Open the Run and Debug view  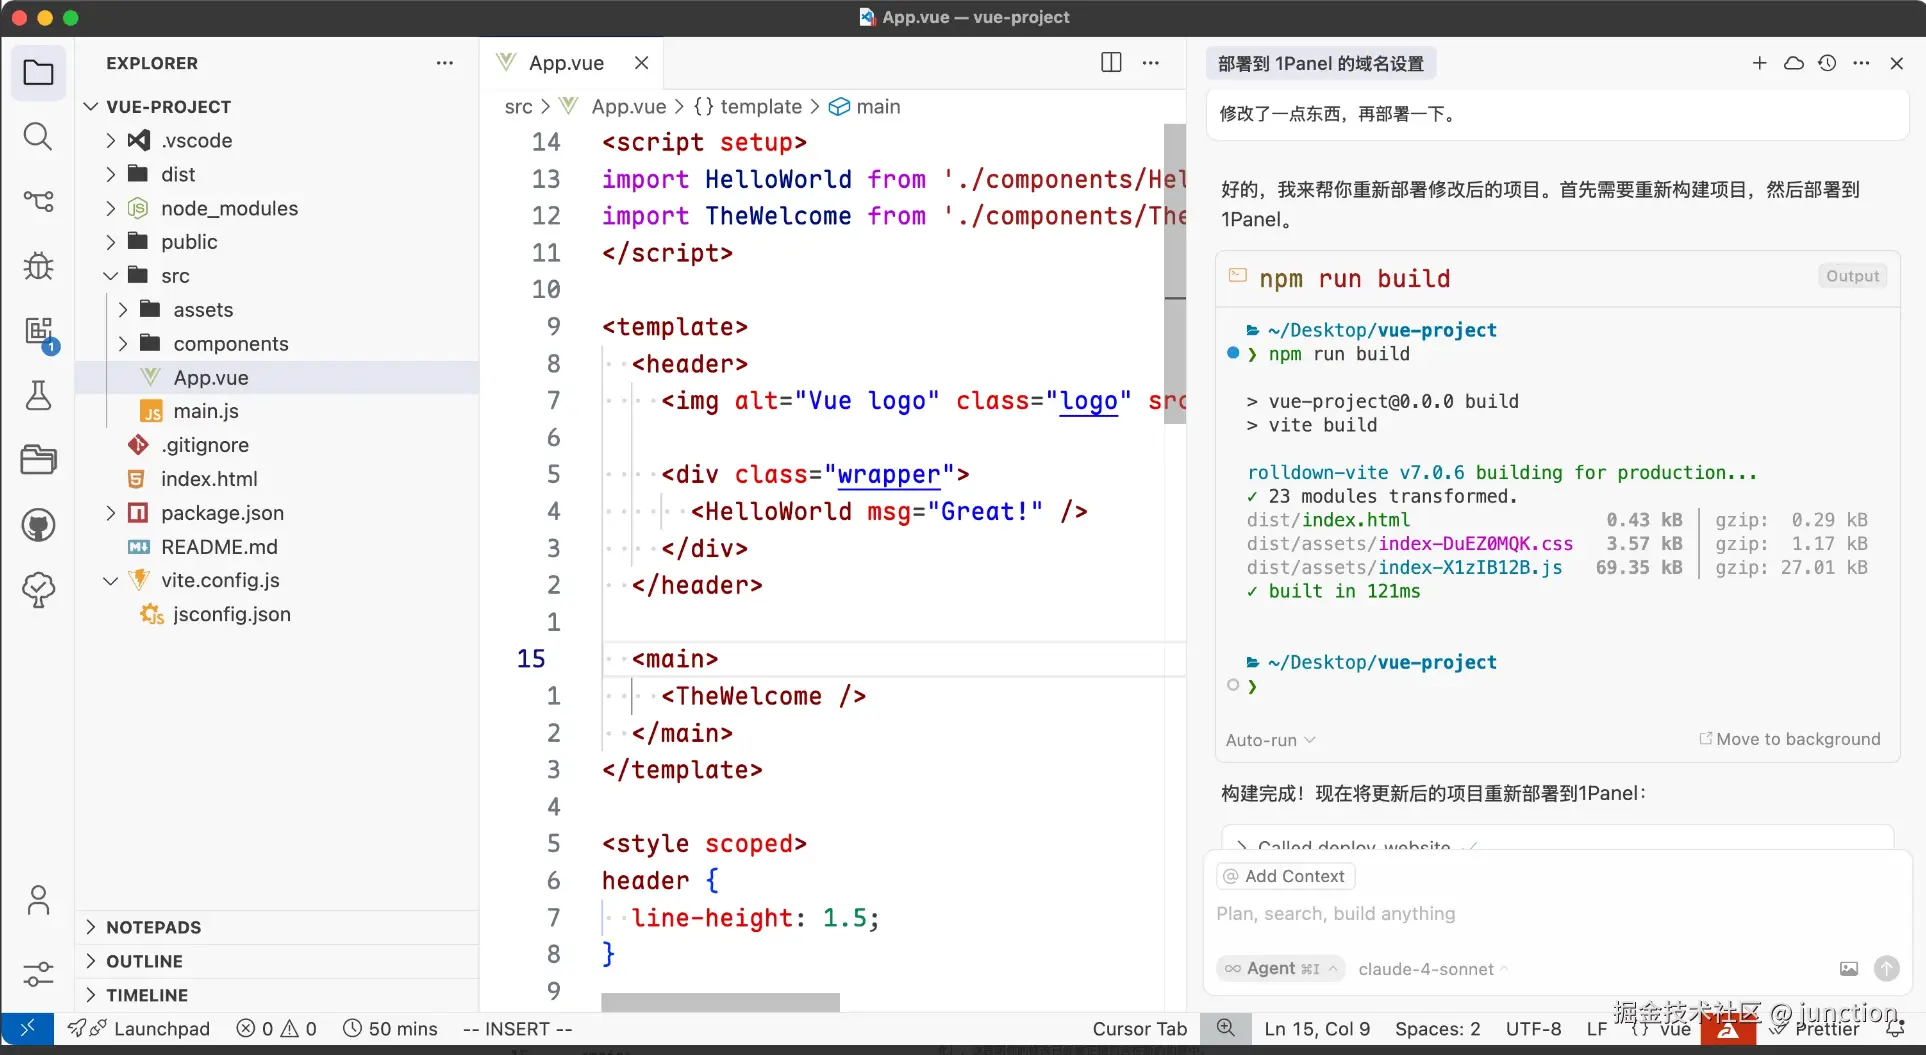(x=38, y=266)
